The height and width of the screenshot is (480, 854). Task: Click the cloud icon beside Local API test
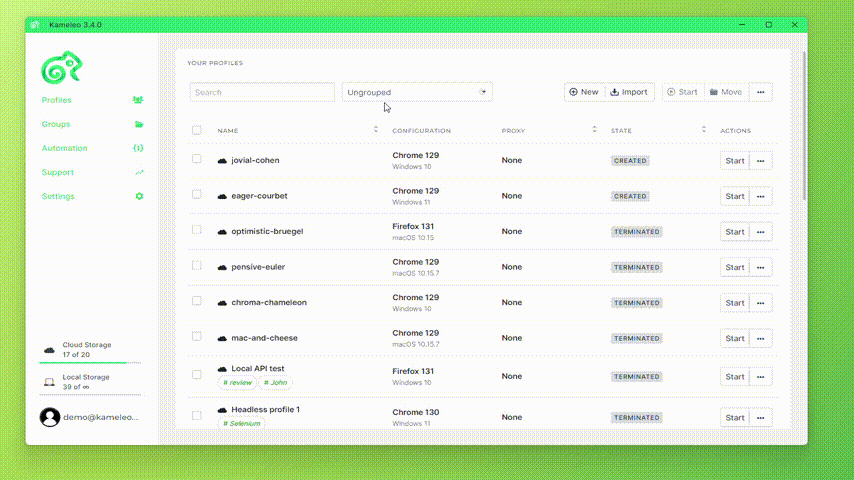[x=222, y=369]
